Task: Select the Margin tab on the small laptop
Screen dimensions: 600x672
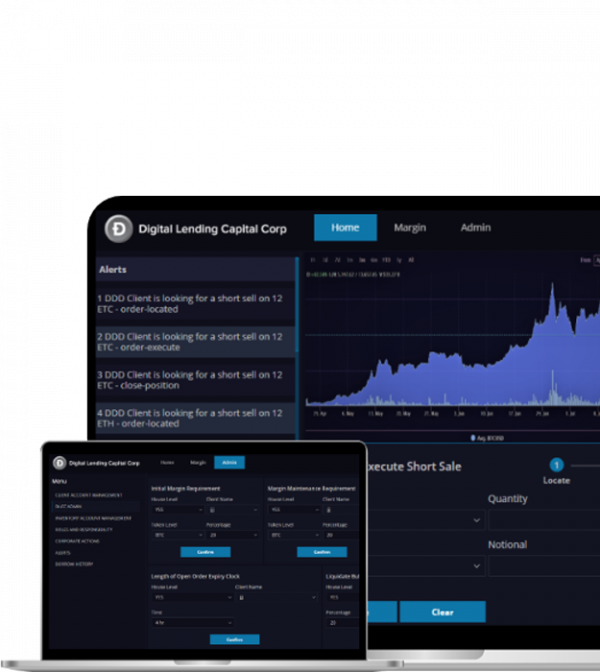Action: [198, 462]
